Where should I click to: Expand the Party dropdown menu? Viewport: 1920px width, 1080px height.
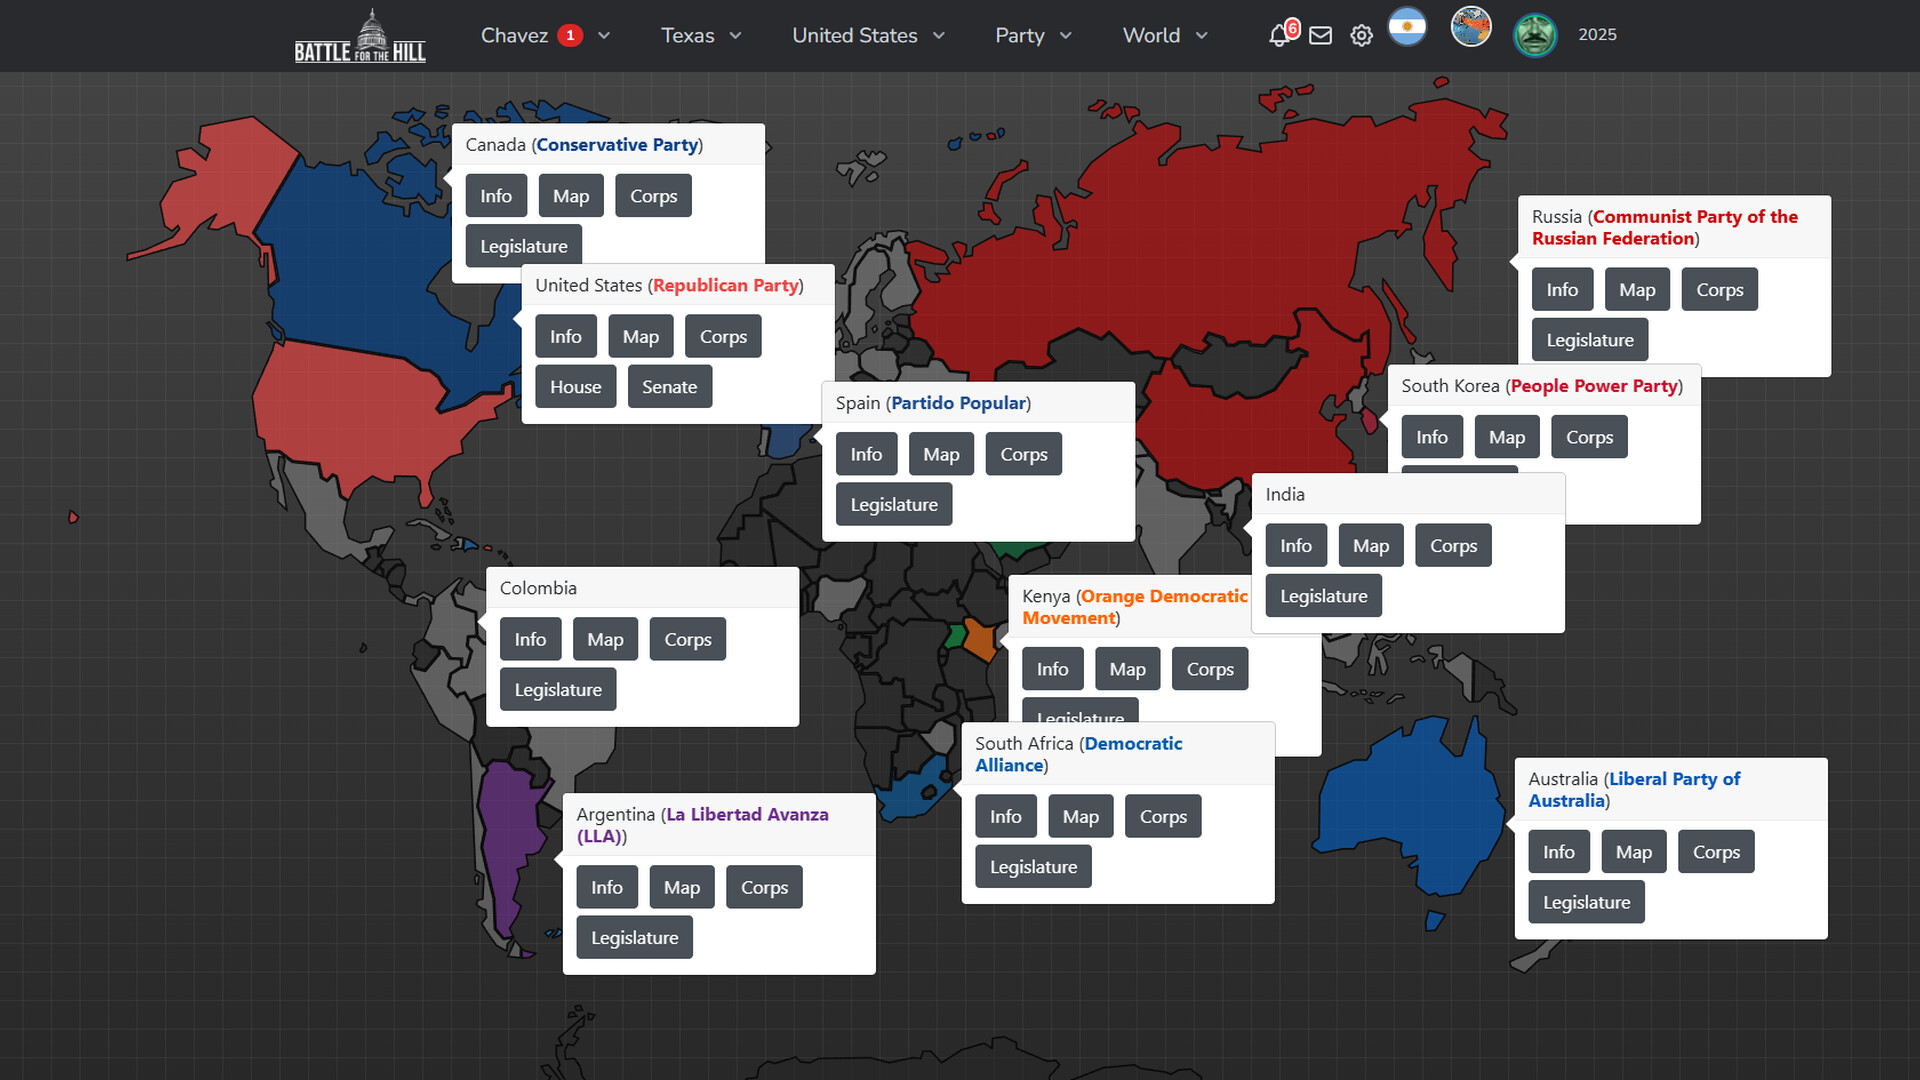coord(1034,36)
